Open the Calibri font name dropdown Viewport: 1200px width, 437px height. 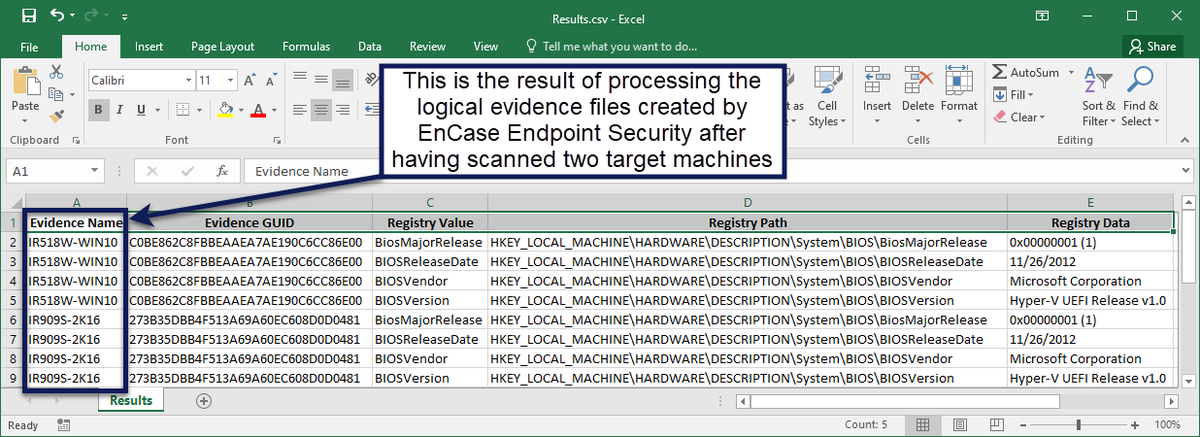tap(187, 79)
